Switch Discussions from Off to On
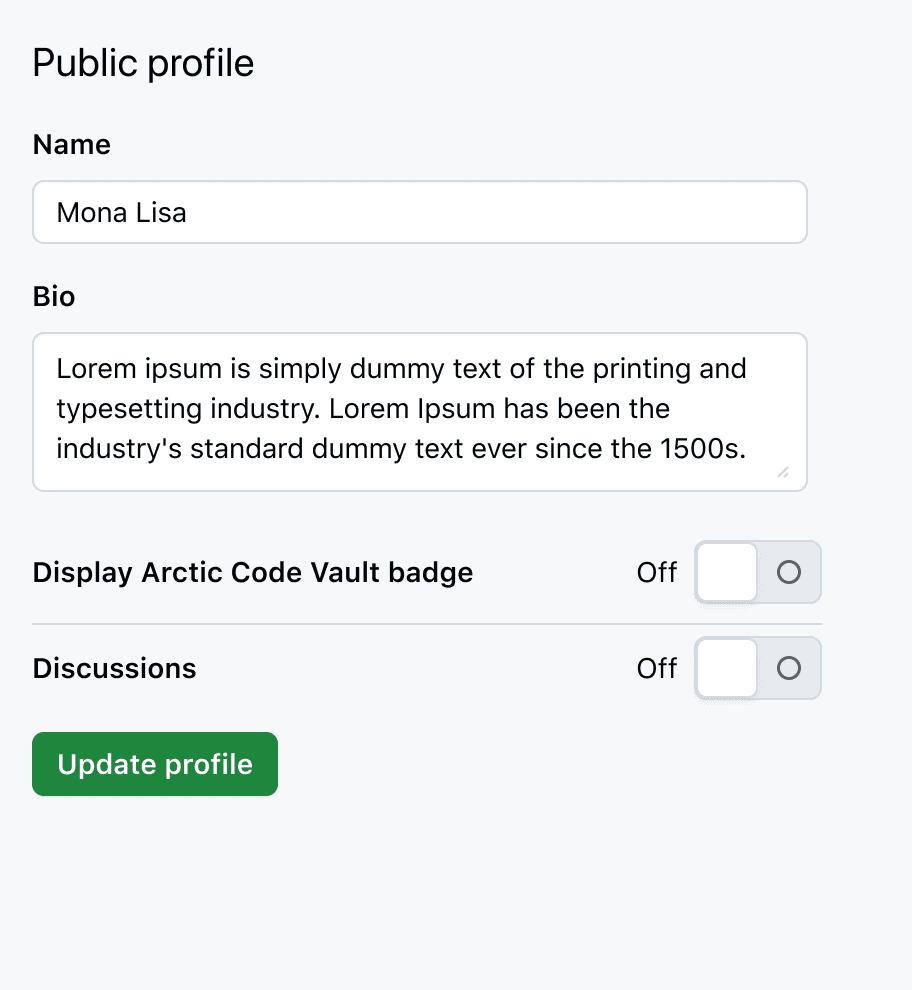912x990 pixels. [757, 668]
